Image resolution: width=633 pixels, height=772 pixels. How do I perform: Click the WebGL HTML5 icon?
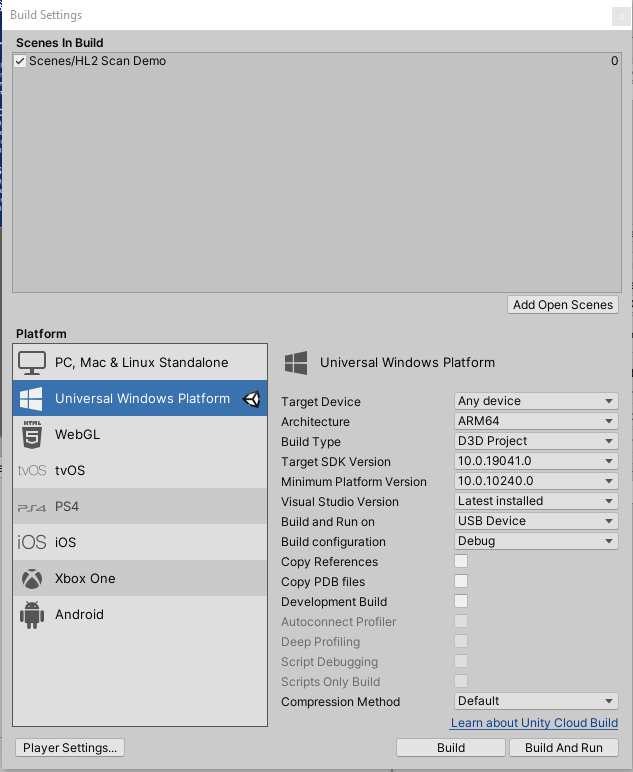32,434
